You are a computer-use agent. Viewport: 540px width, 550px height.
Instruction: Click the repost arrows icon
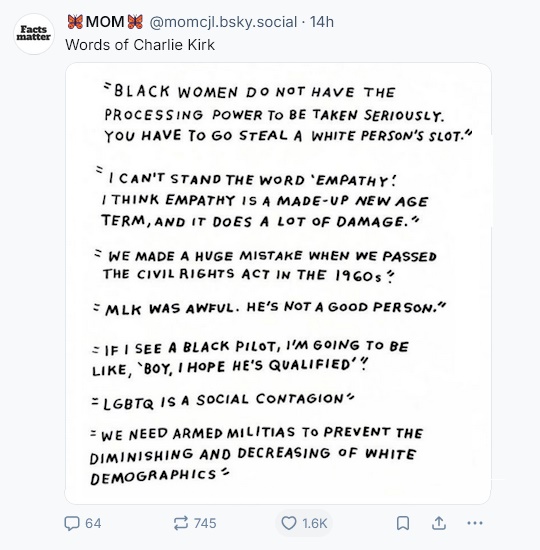coord(181,523)
